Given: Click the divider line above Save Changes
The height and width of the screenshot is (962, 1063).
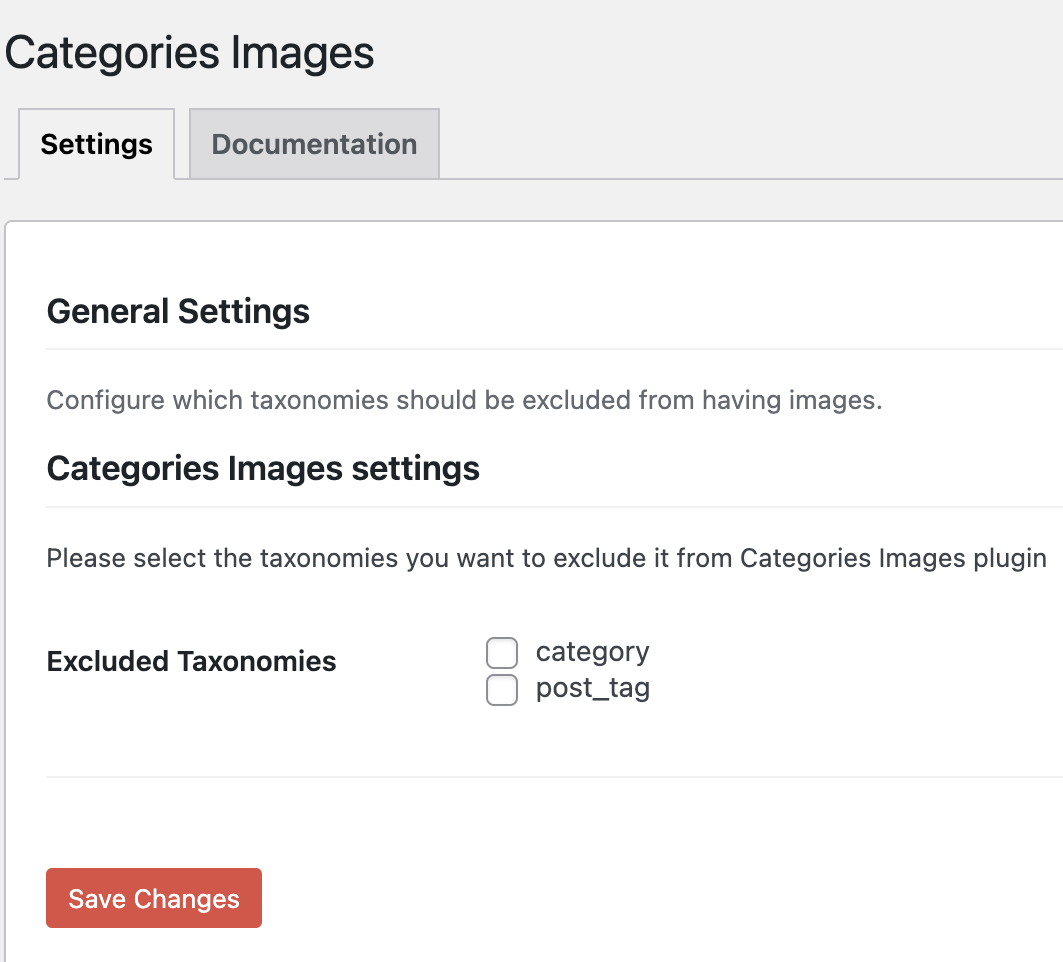Looking at the screenshot, I should pyautogui.click(x=550, y=777).
